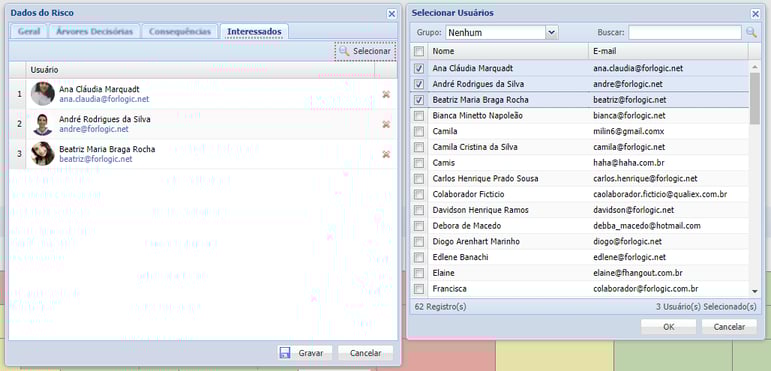This screenshot has height=371, width=771.
Task: Click the scrollbar up arrow in user list
Action: [755, 66]
